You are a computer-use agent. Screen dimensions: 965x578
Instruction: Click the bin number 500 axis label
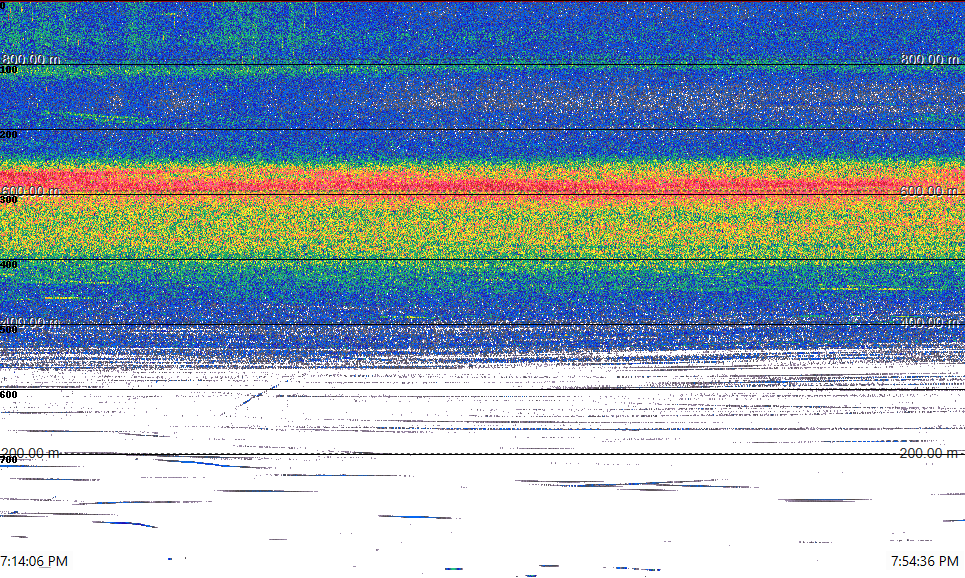point(9,330)
